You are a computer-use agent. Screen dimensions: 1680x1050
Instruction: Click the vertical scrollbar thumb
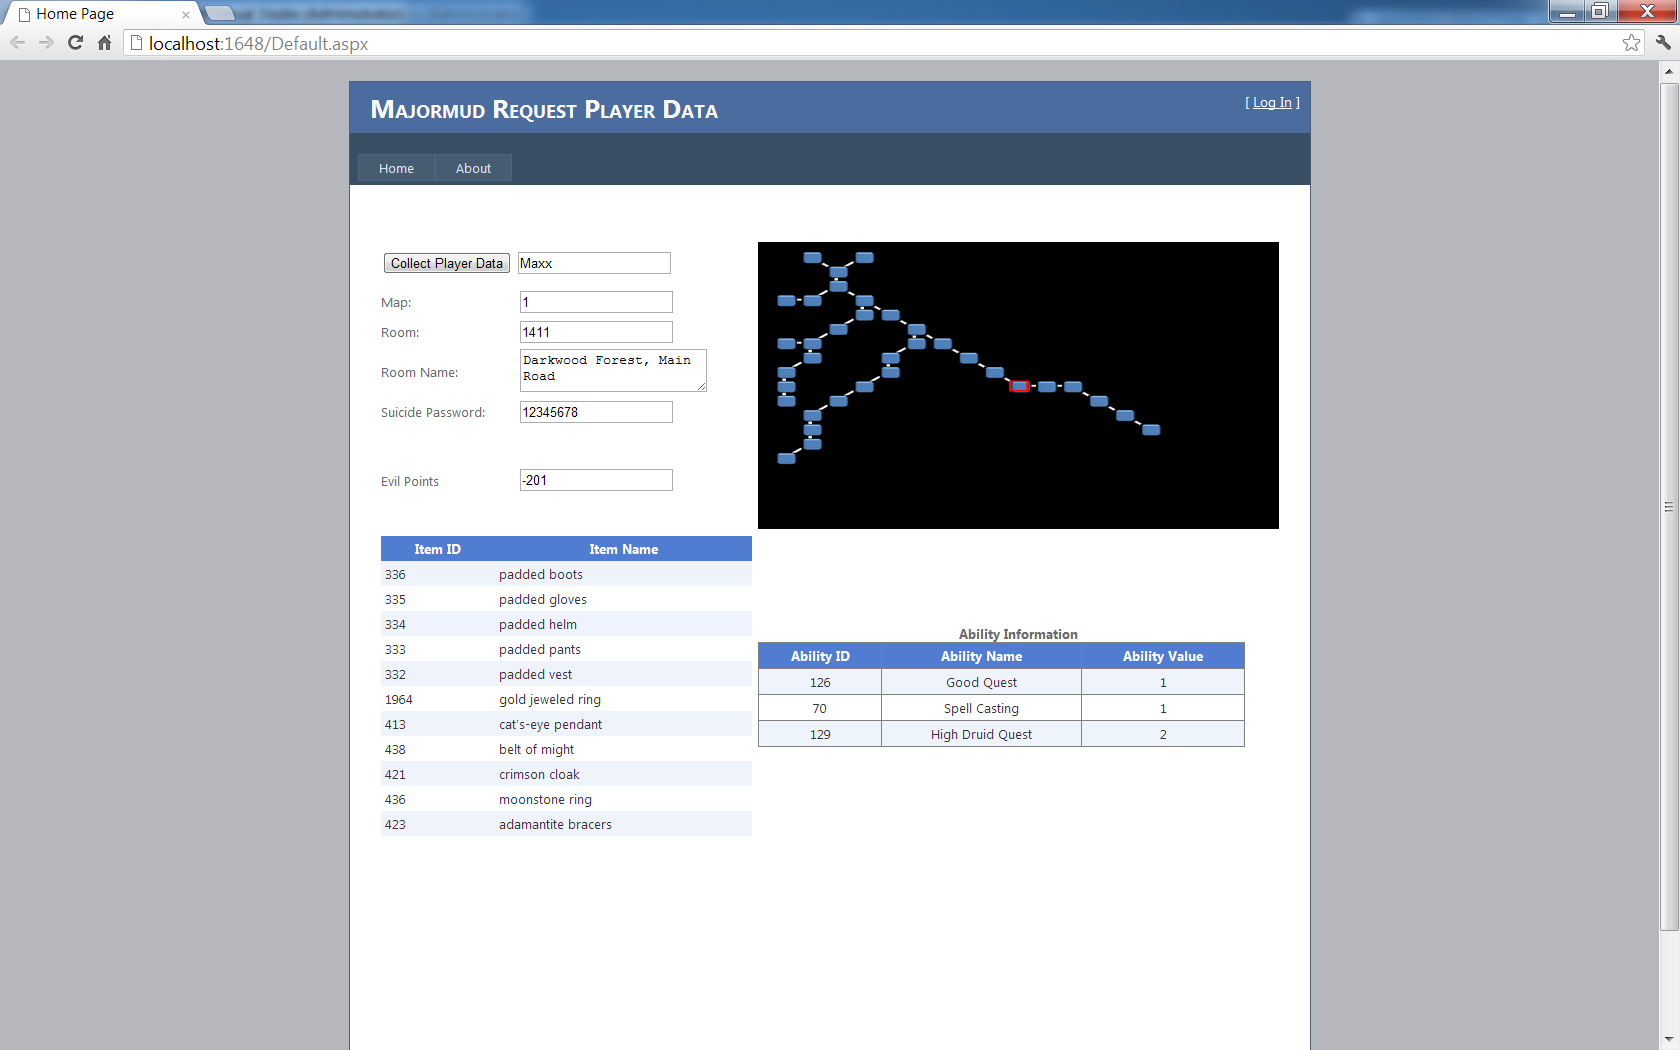[1669, 507]
